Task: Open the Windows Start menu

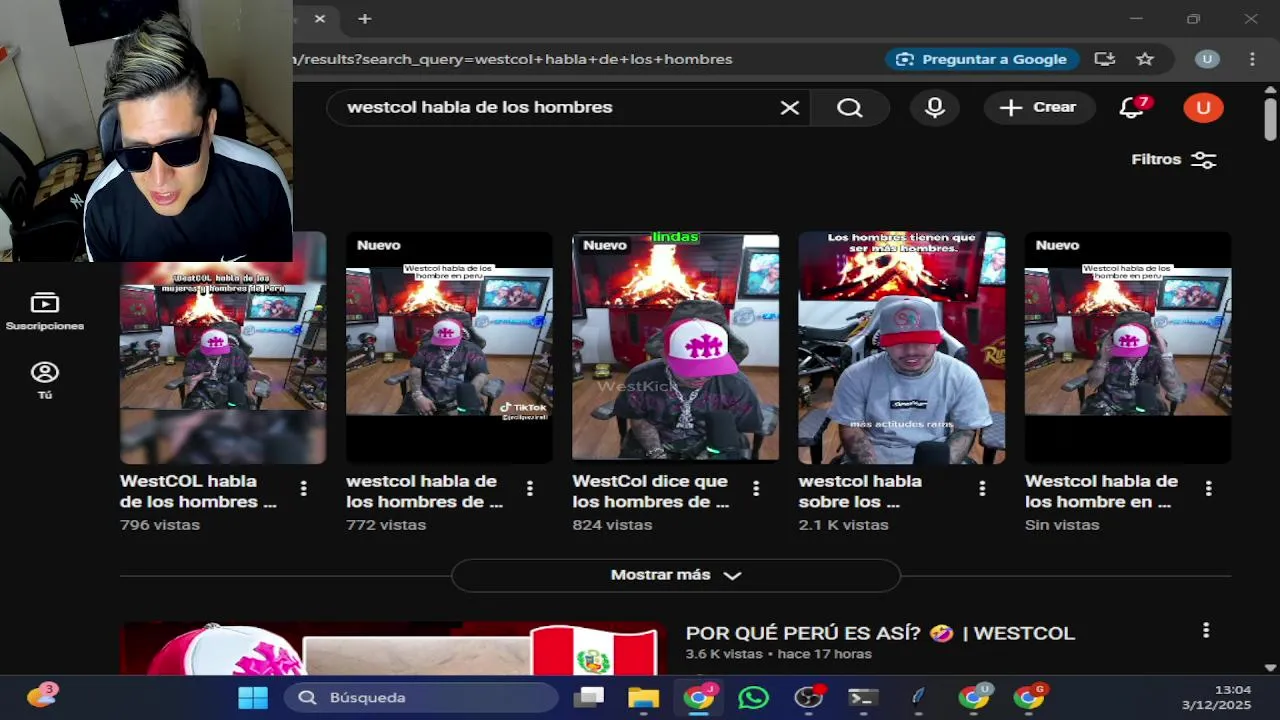Action: tap(253, 697)
